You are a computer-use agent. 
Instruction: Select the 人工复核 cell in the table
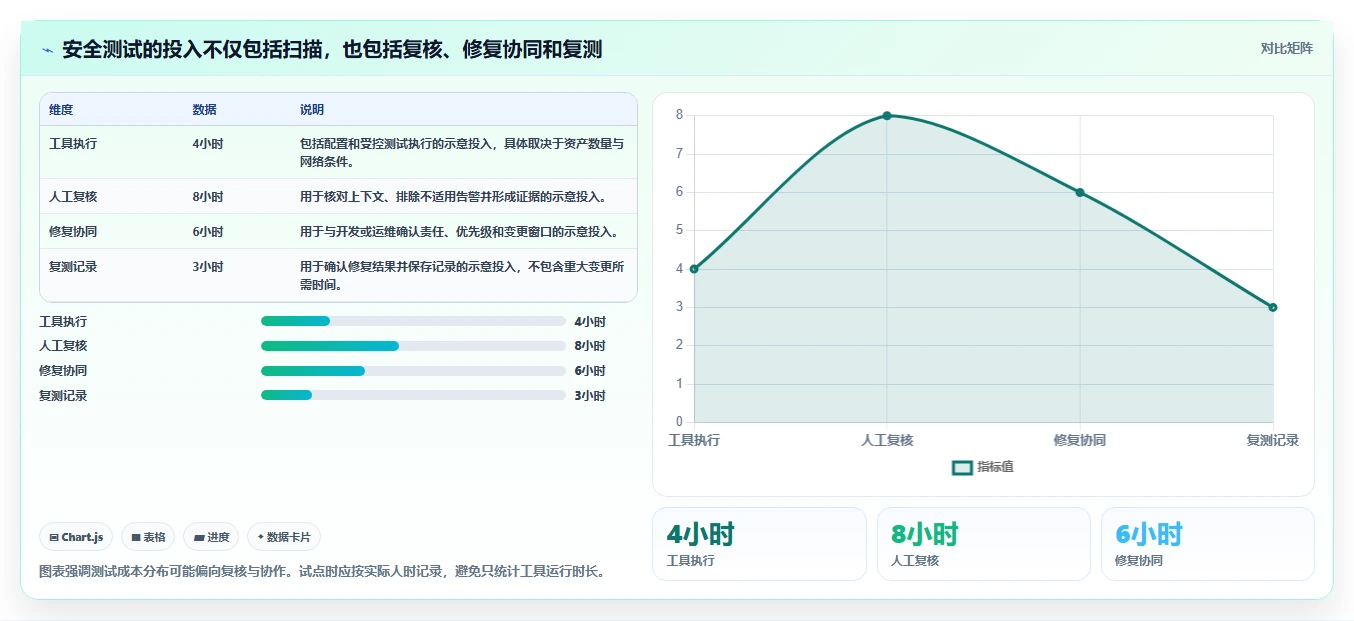73,197
